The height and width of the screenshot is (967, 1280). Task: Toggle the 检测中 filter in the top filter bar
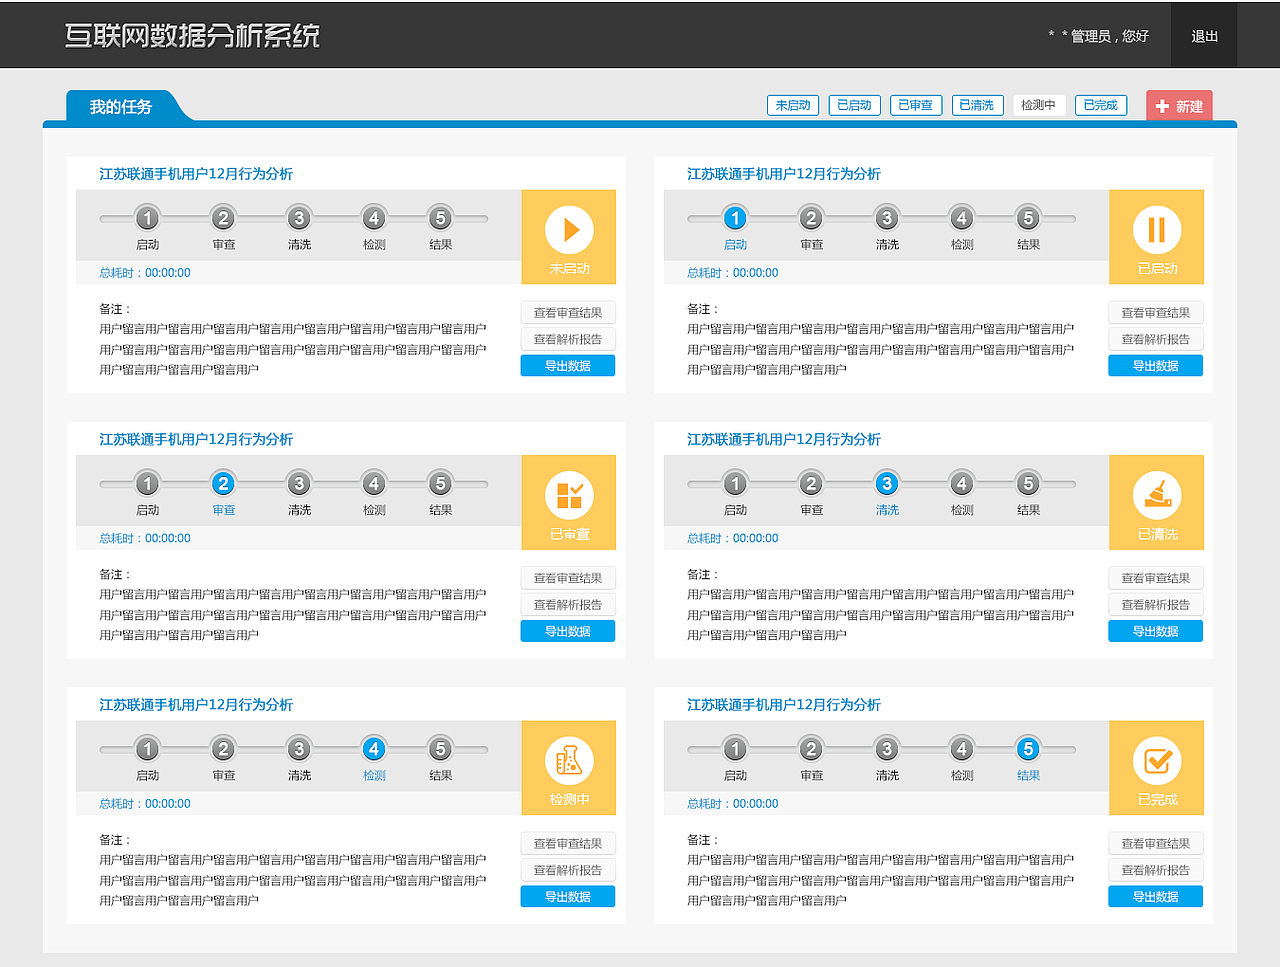point(1038,105)
